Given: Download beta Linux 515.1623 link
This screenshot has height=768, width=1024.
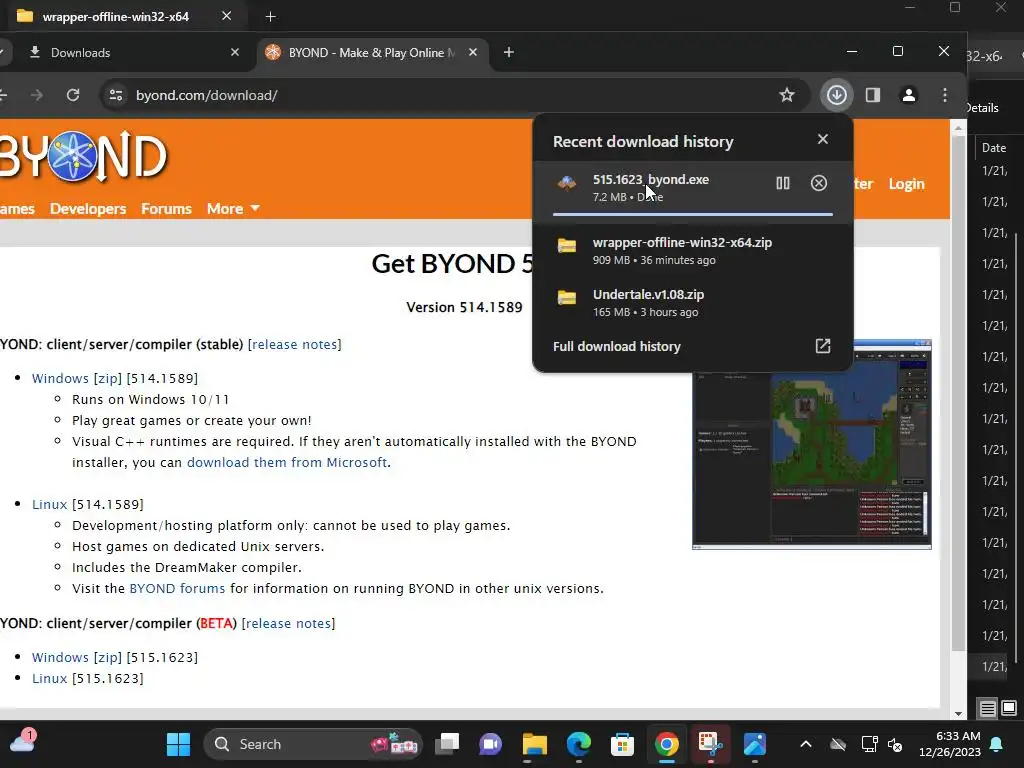Looking at the screenshot, I should [x=50, y=679].
